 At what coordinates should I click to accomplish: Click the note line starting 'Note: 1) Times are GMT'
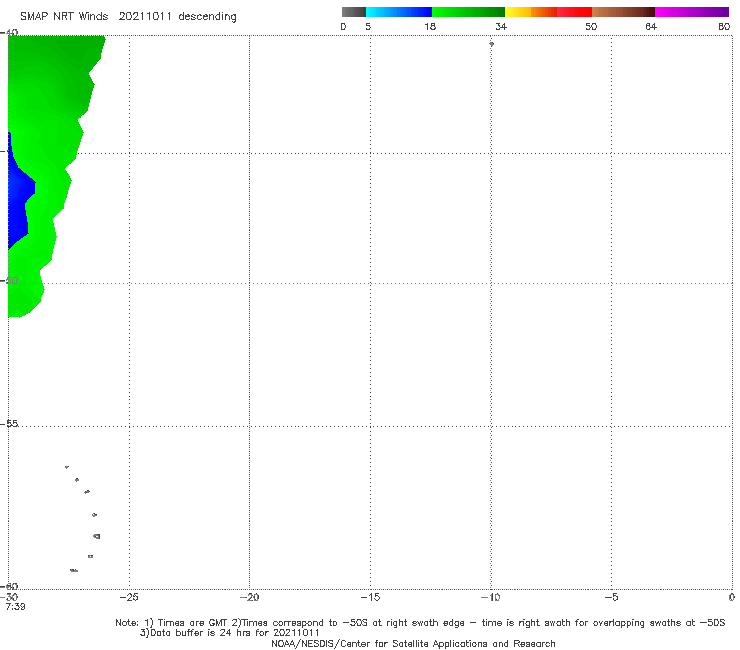tap(420, 623)
